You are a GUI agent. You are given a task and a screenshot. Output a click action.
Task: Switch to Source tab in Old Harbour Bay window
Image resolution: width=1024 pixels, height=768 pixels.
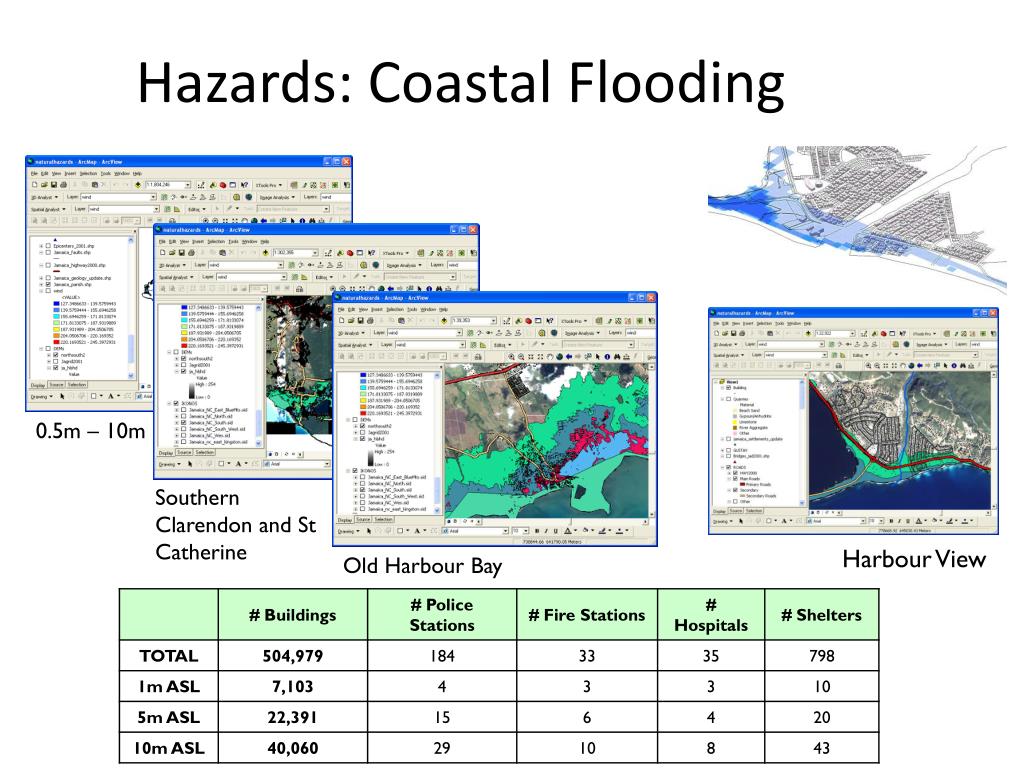pyautogui.click(x=363, y=520)
